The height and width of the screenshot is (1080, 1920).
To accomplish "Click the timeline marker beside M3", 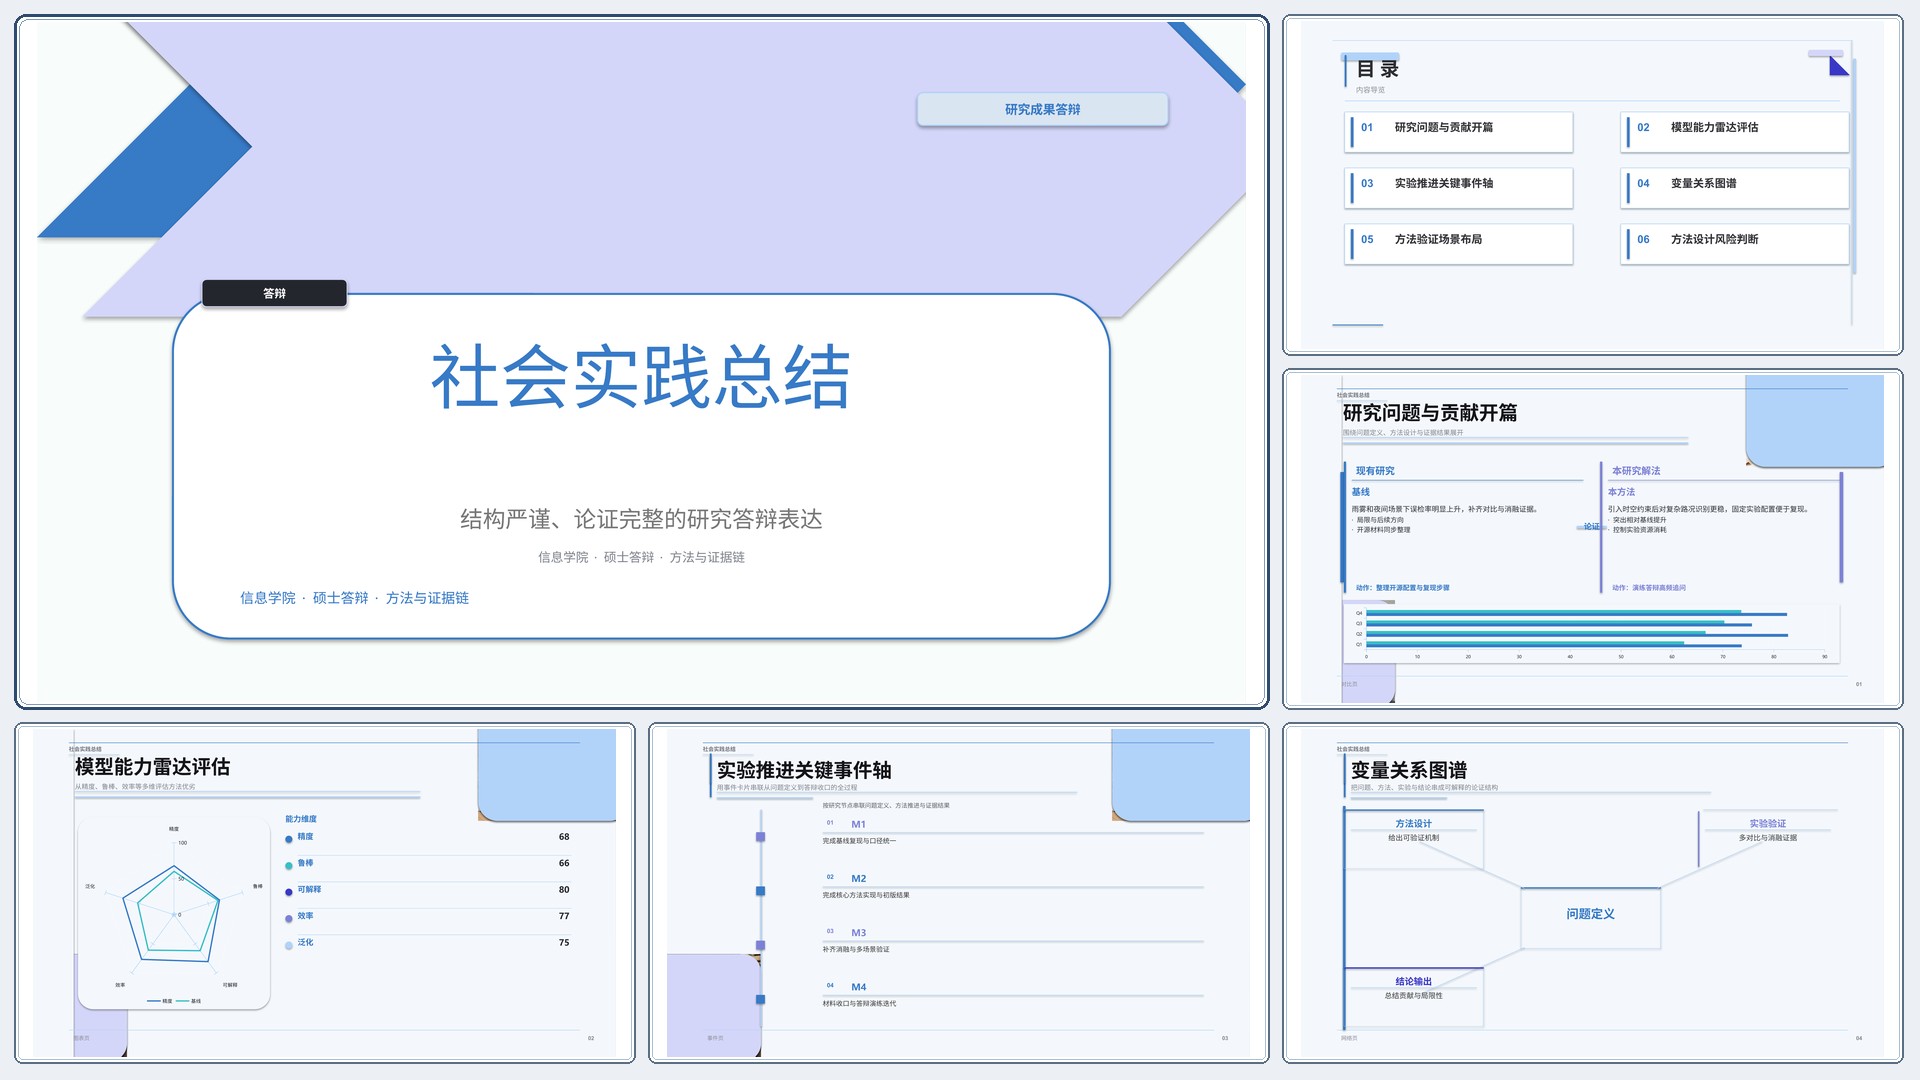I will point(760,945).
